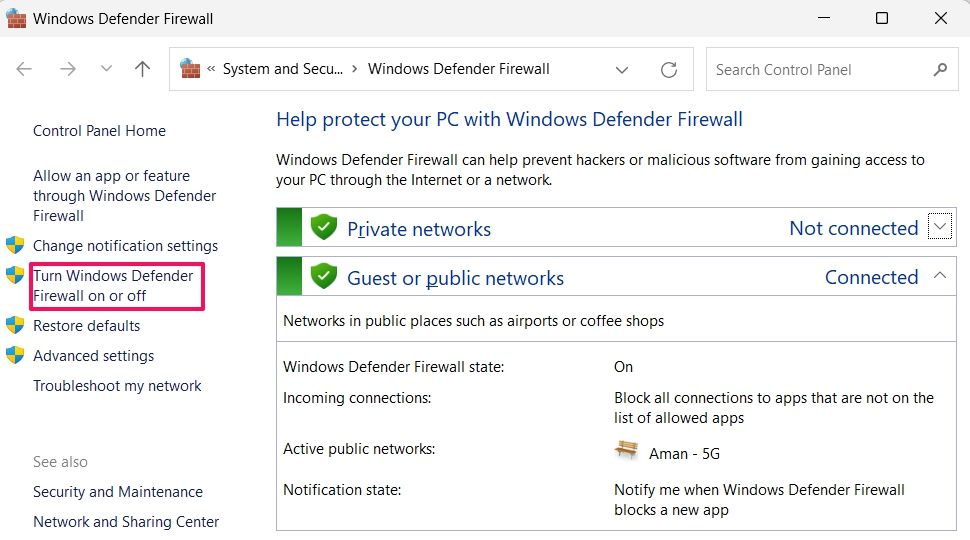Expand the Private networks section

coord(939,227)
